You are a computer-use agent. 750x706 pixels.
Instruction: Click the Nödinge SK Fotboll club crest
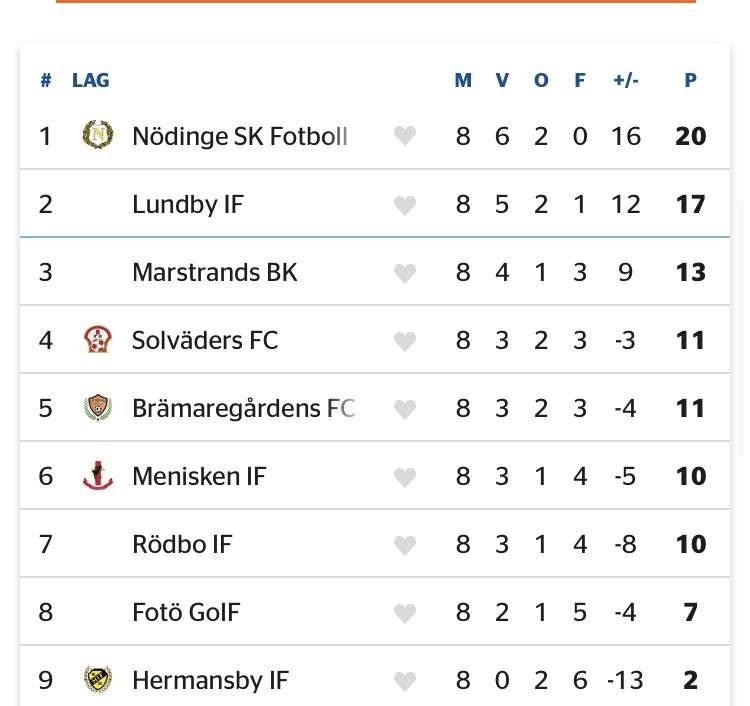(97, 135)
